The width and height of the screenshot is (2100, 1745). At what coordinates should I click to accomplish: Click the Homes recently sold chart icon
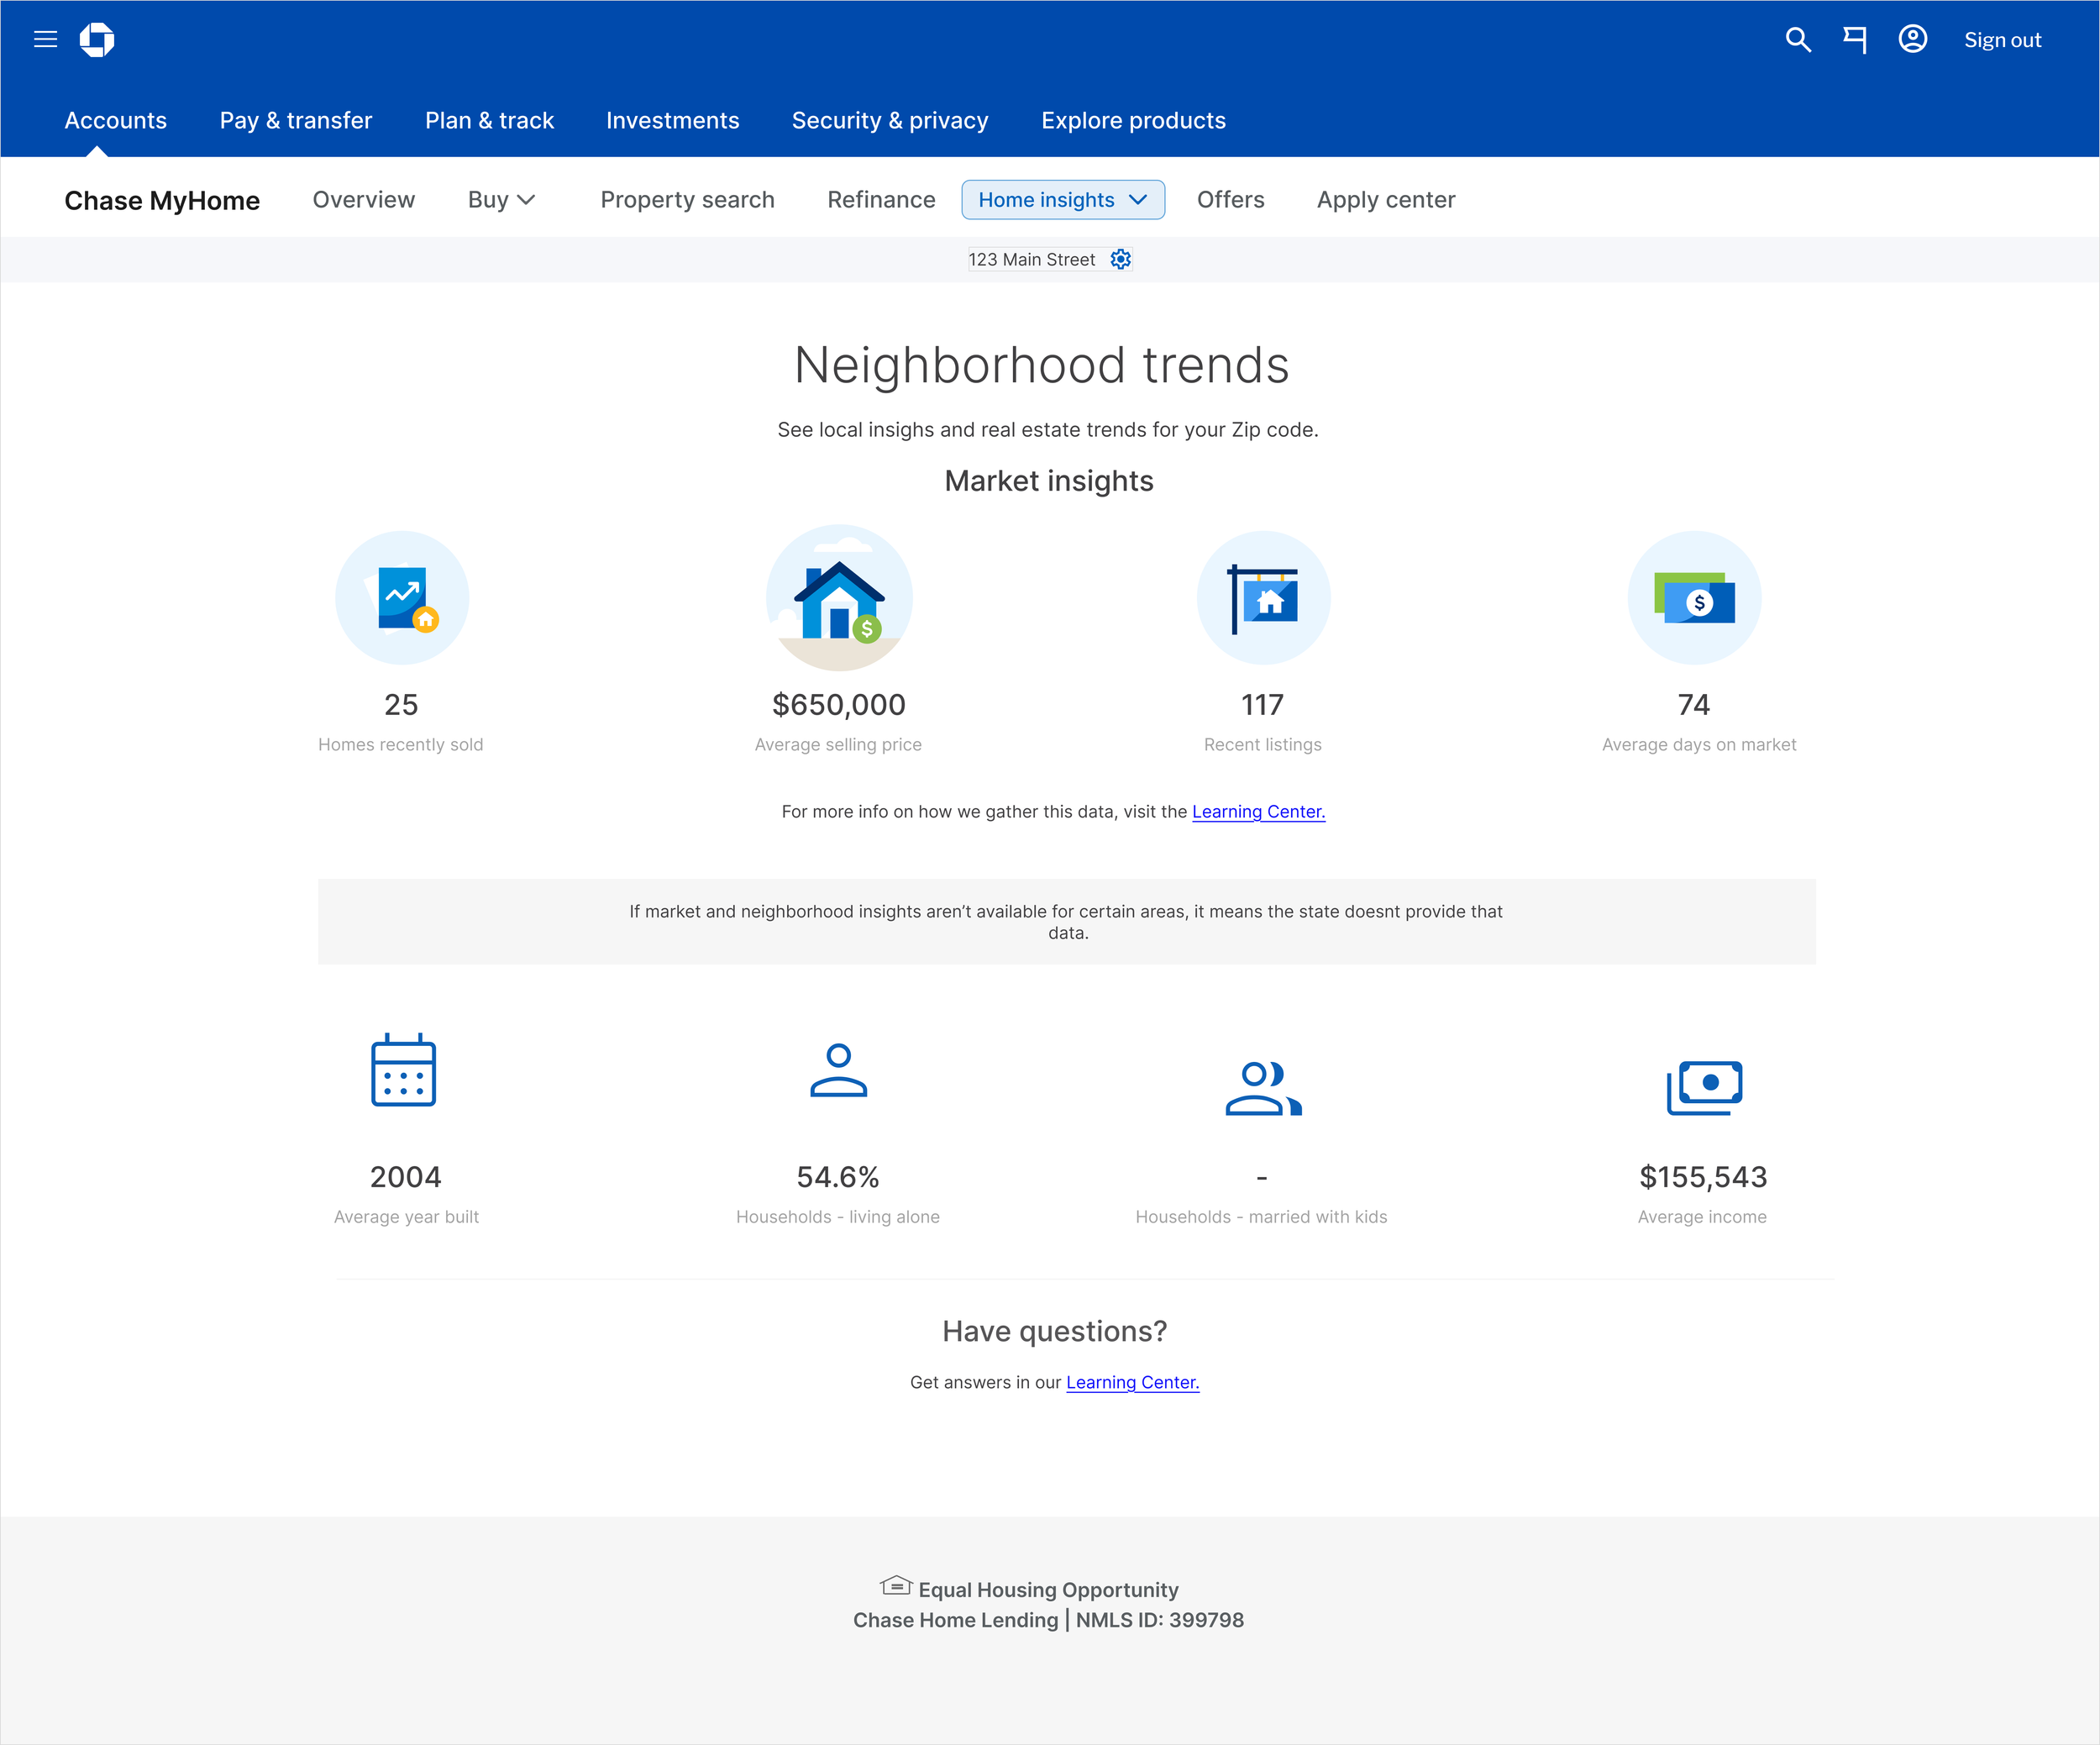pyautogui.click(x=402, y=598)
